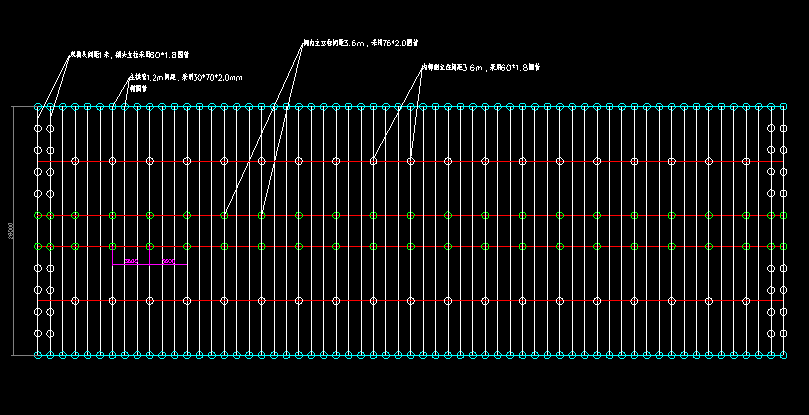
Task: Click the right magenta dimension value
Action: (x=168, y=261)
